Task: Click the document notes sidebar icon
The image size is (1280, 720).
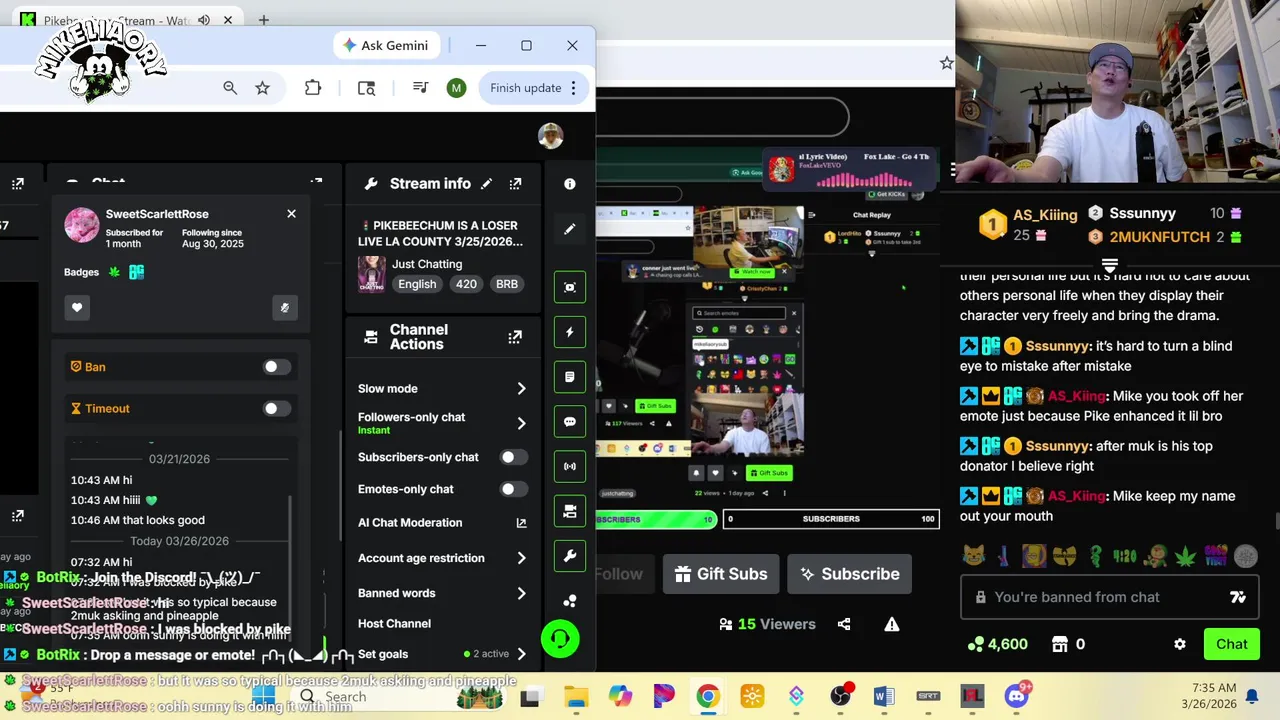Action: (569, 377)
